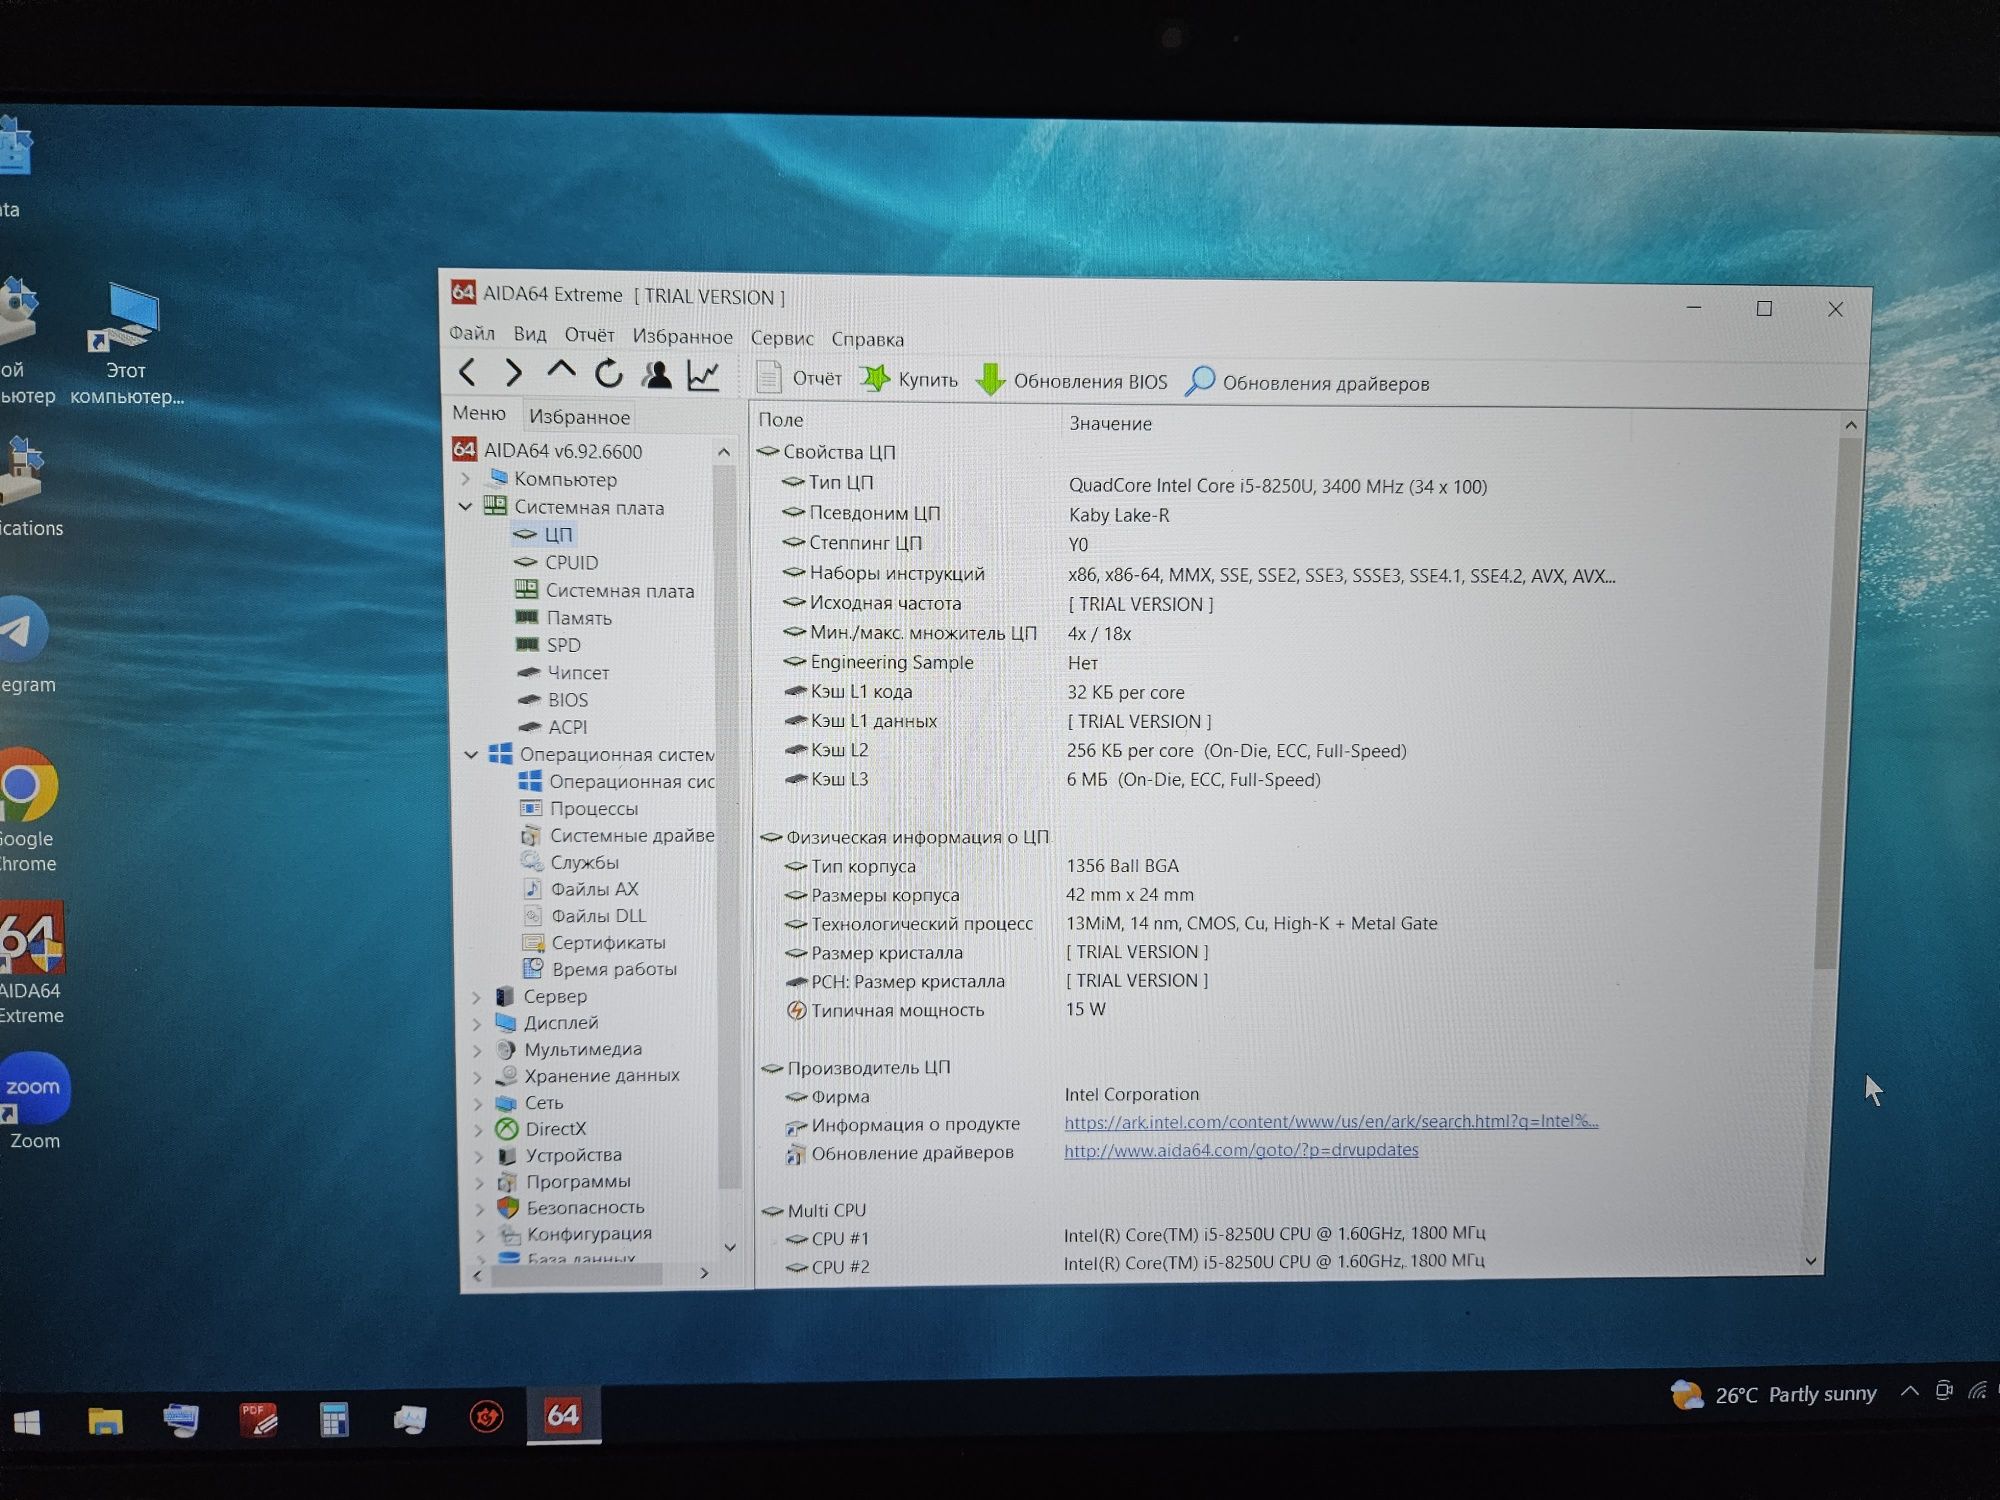Select the Память tree item
The width and height of the screenshot is (2000, 1500).
[564, 618]
